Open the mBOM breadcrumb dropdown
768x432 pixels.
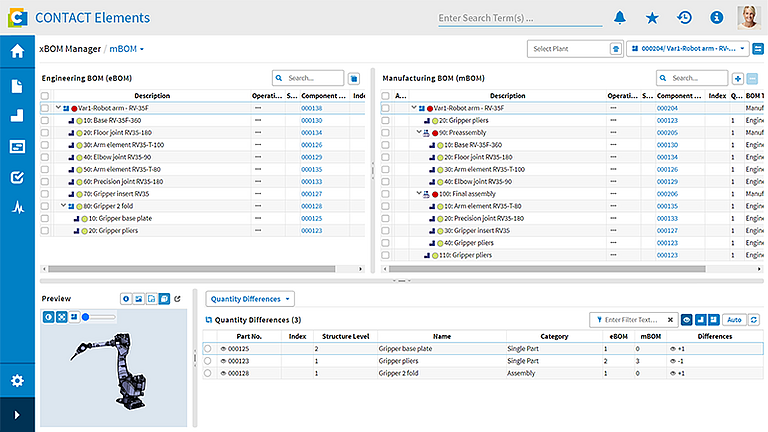(126, 49)
